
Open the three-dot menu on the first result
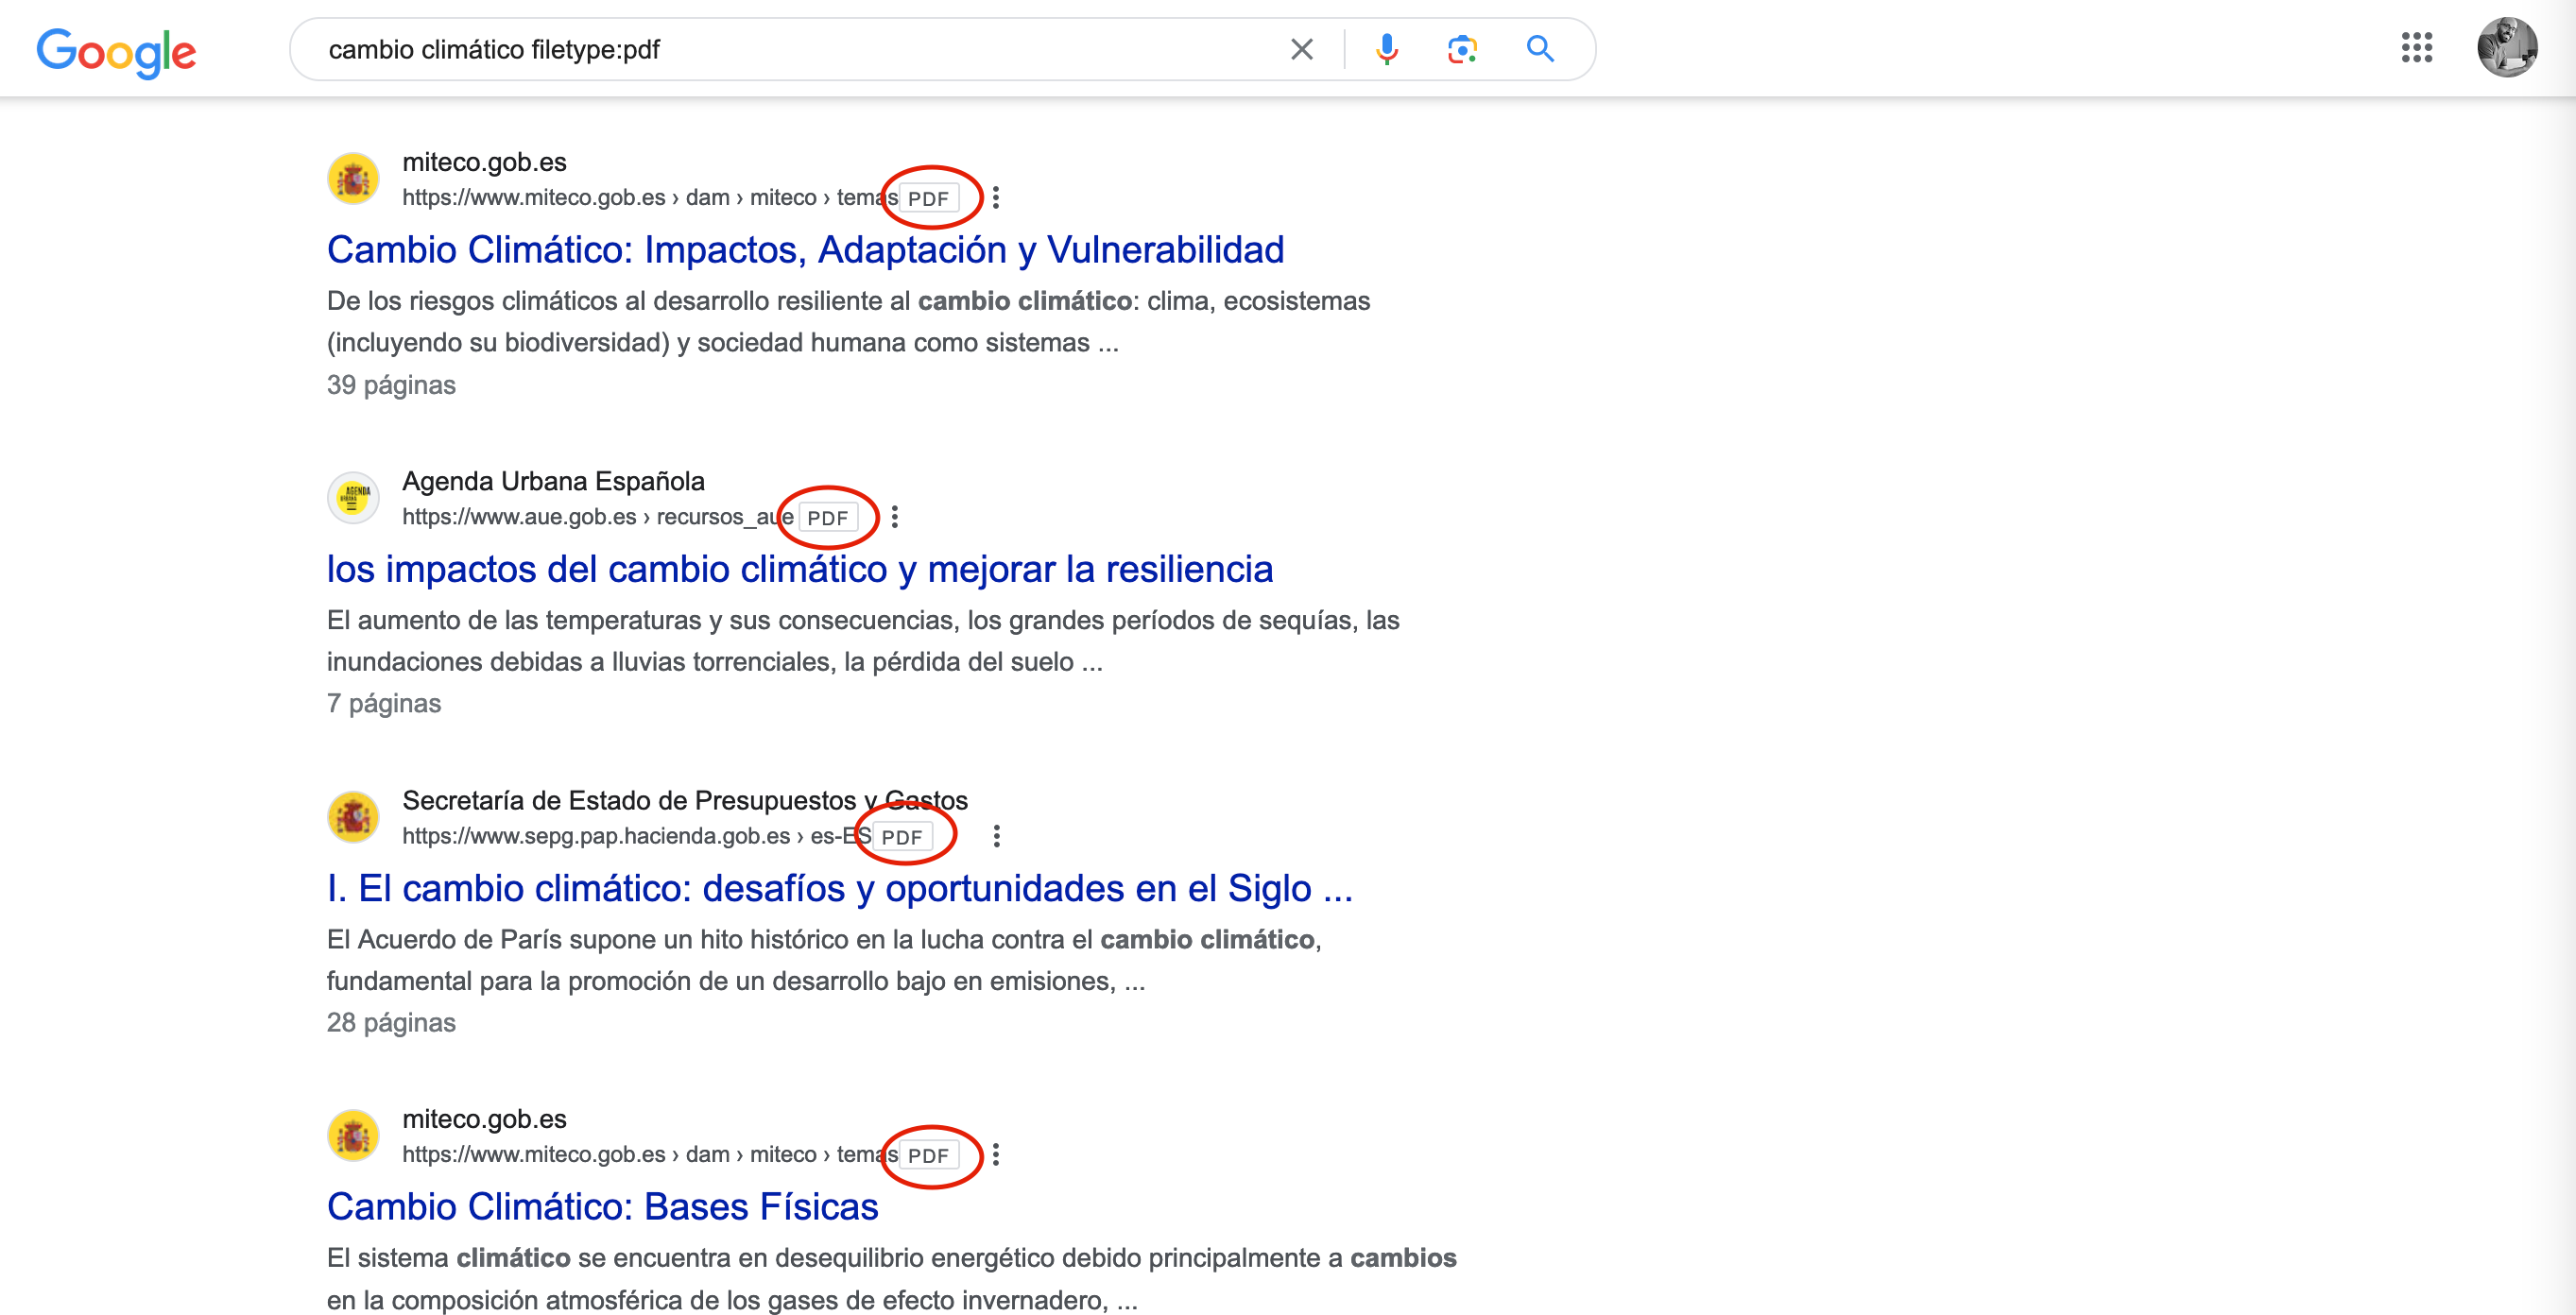[997, 198]
